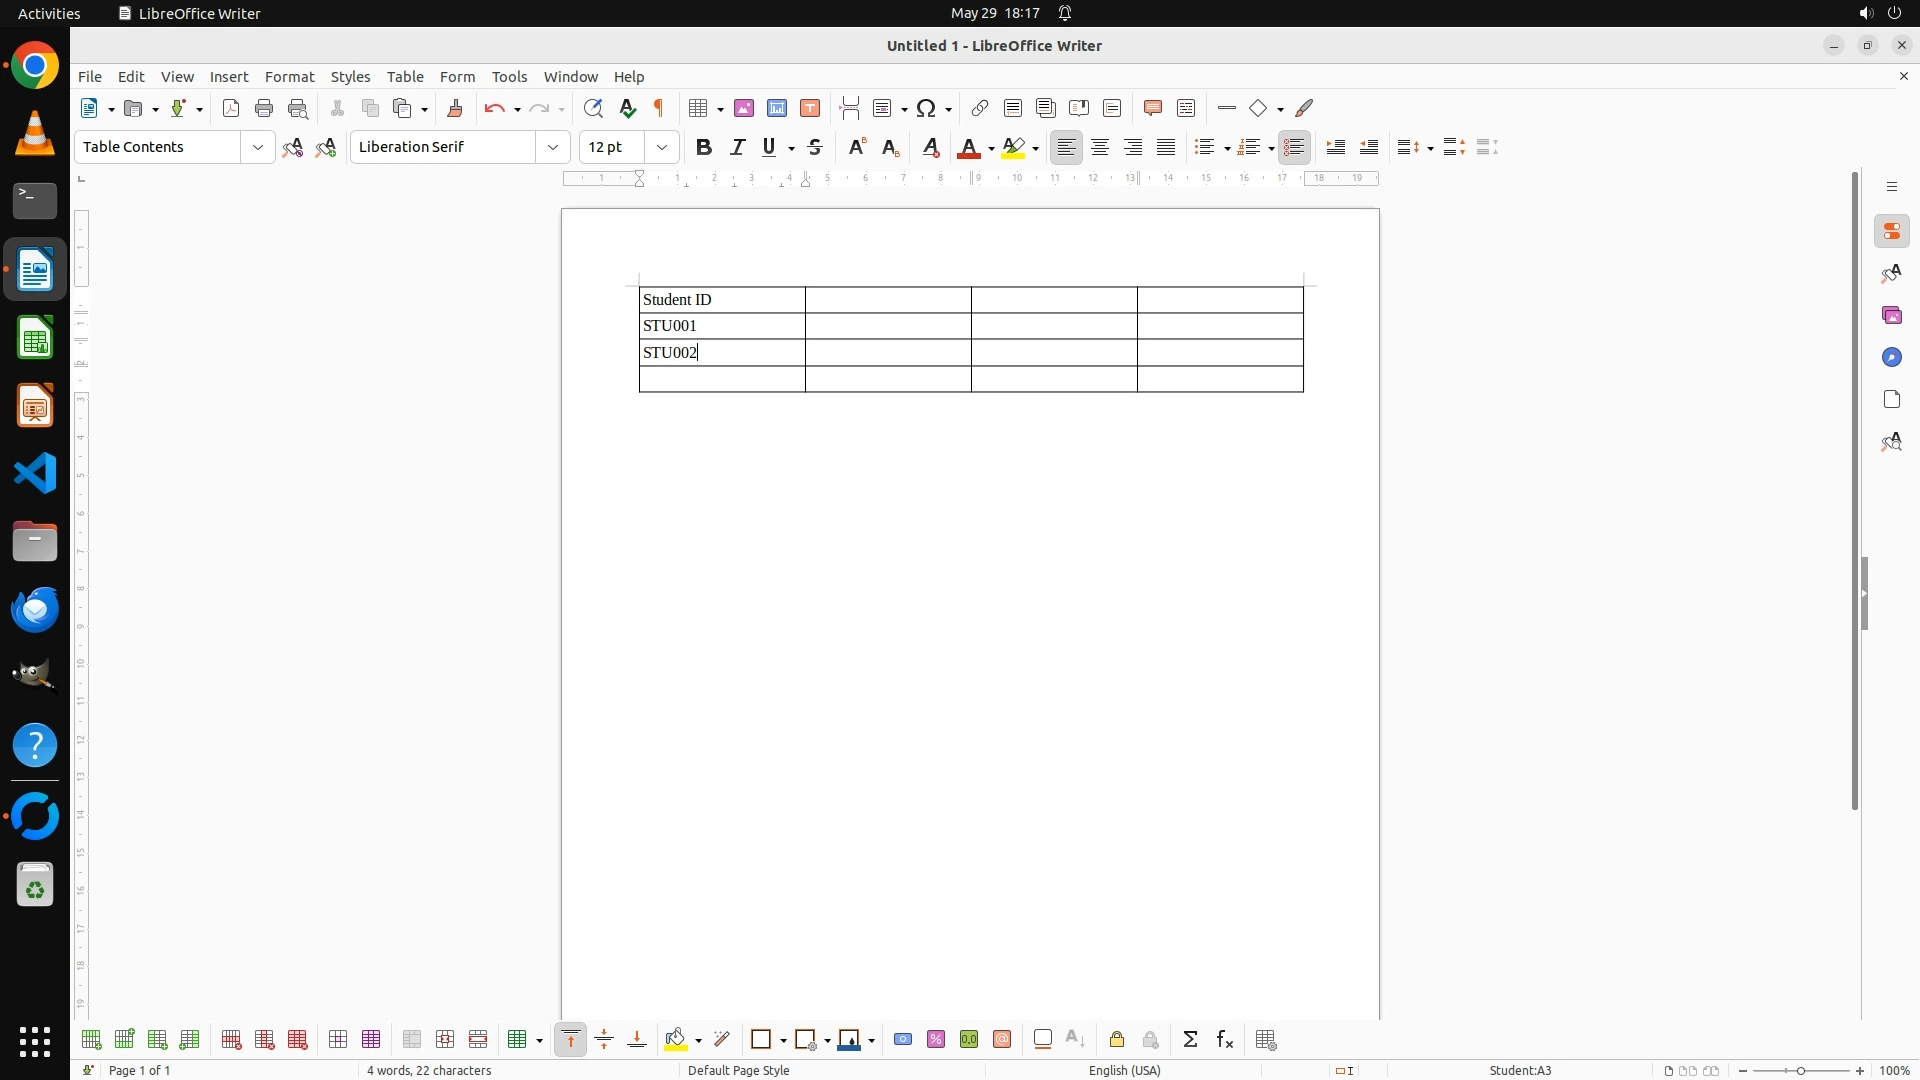The height and width of the screenshot is (1080, 1920).
Task: Click the Clone Formatting paintbrush
Action: click(x=455, y=108)
